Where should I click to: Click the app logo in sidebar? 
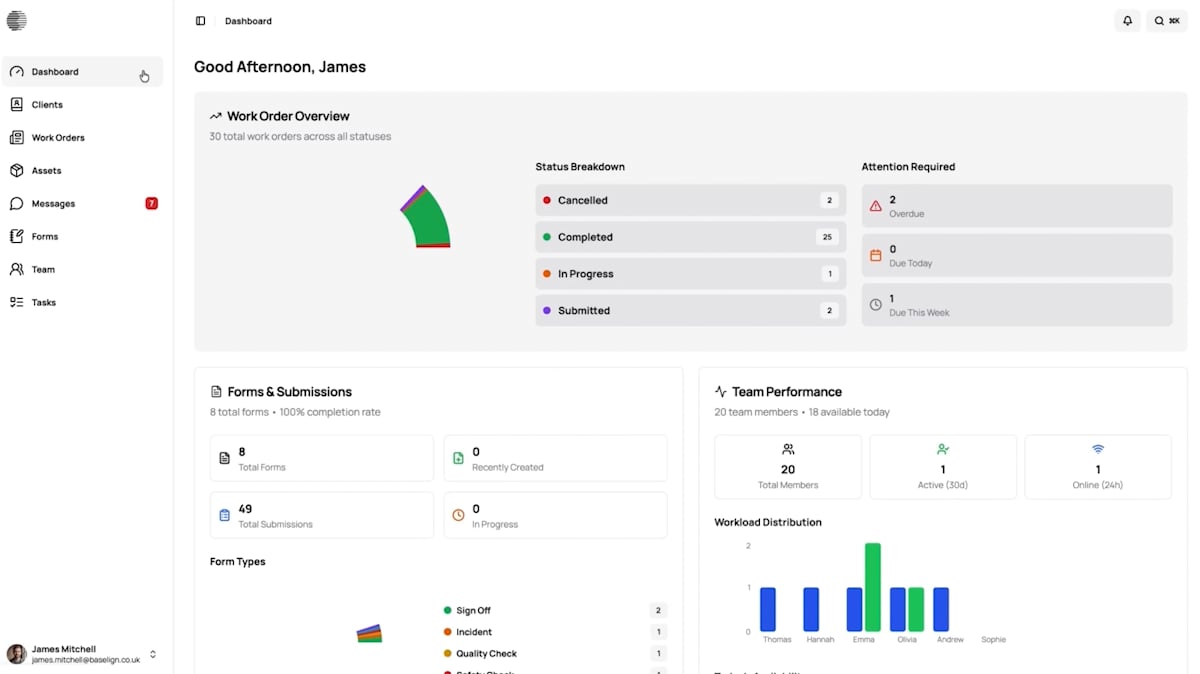(x=17, y=21)
